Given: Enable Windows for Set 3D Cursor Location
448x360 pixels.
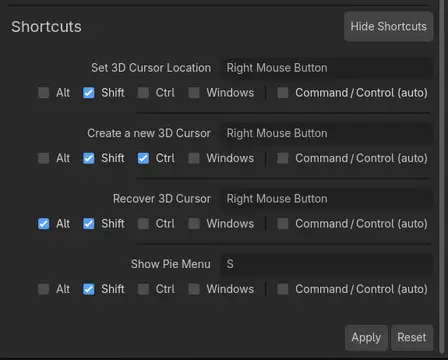Looking at the screenshot, I should 194,93.
